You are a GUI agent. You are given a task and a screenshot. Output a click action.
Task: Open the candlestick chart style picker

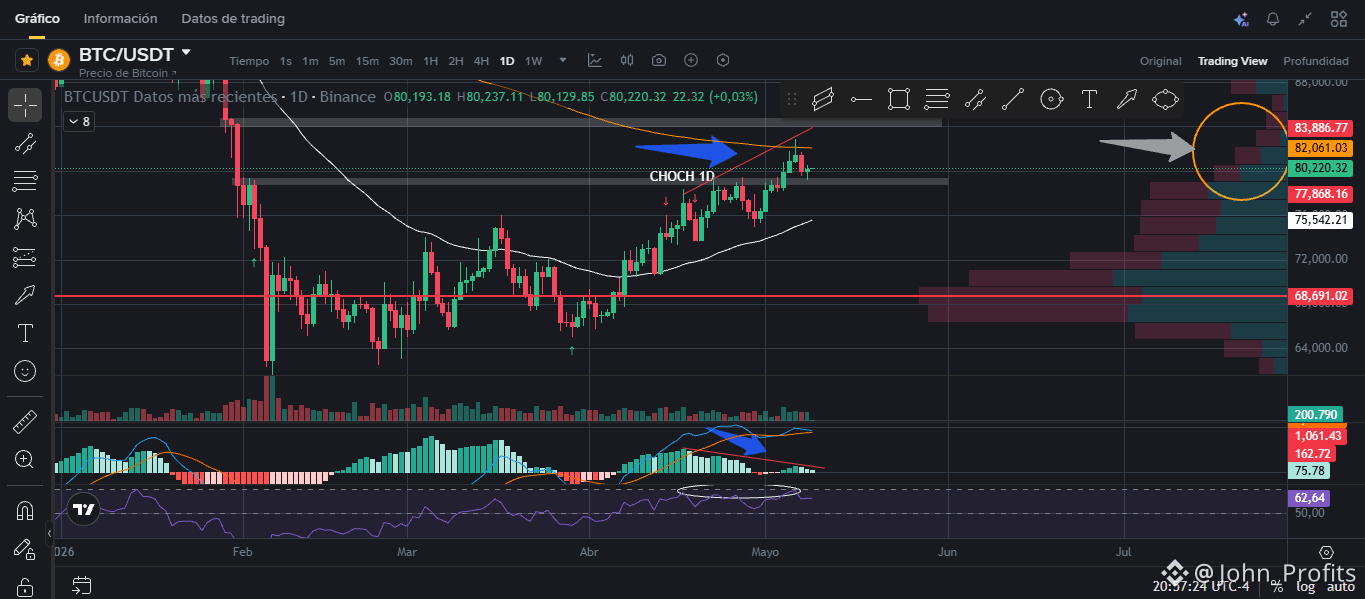(627, 60)
